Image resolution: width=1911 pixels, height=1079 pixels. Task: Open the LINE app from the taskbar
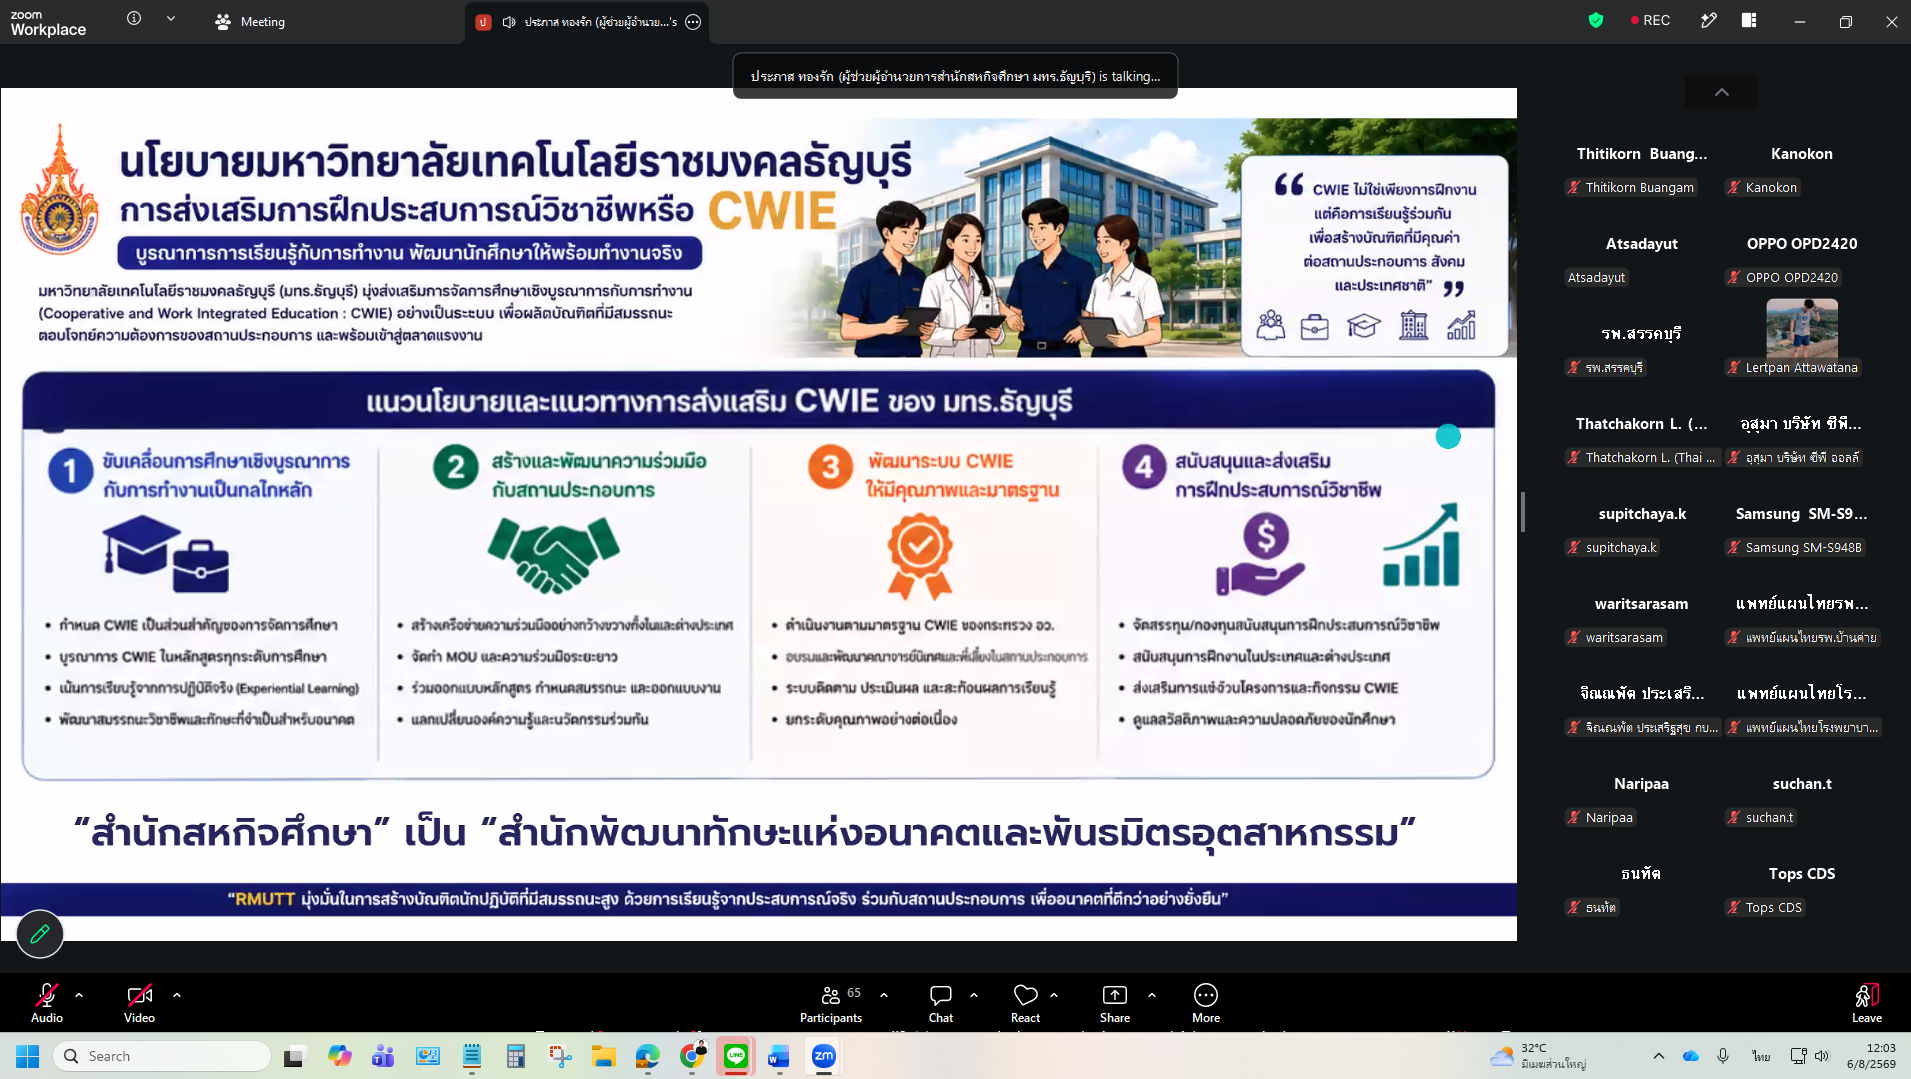[735, 1056]
